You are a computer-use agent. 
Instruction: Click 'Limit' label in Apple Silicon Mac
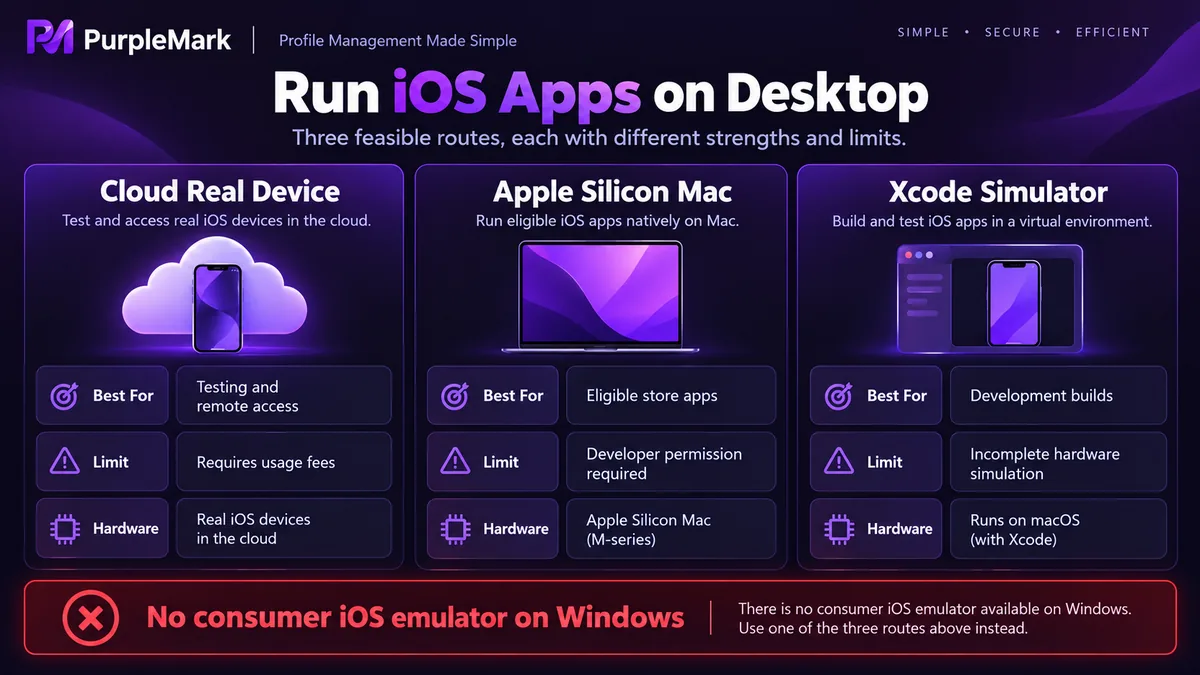tap(501, 462)
